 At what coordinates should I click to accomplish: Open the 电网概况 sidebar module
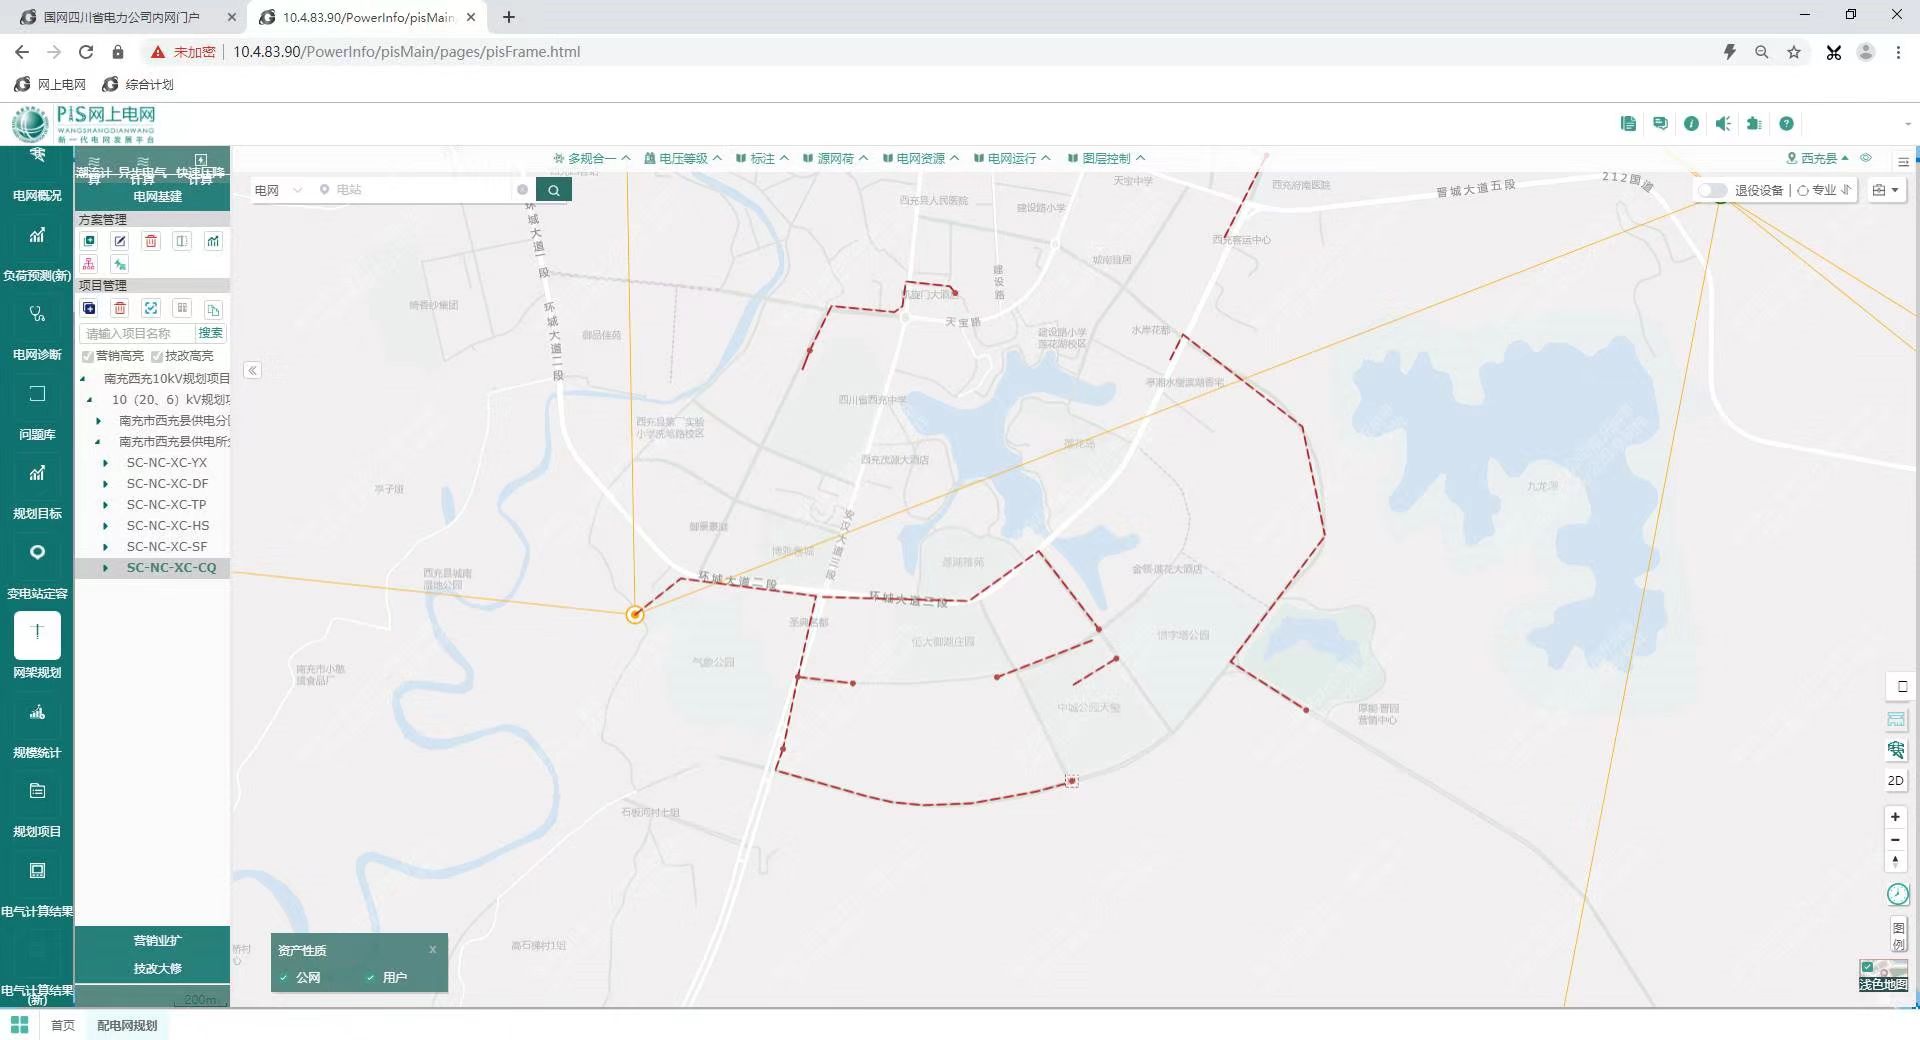[37, 176]
